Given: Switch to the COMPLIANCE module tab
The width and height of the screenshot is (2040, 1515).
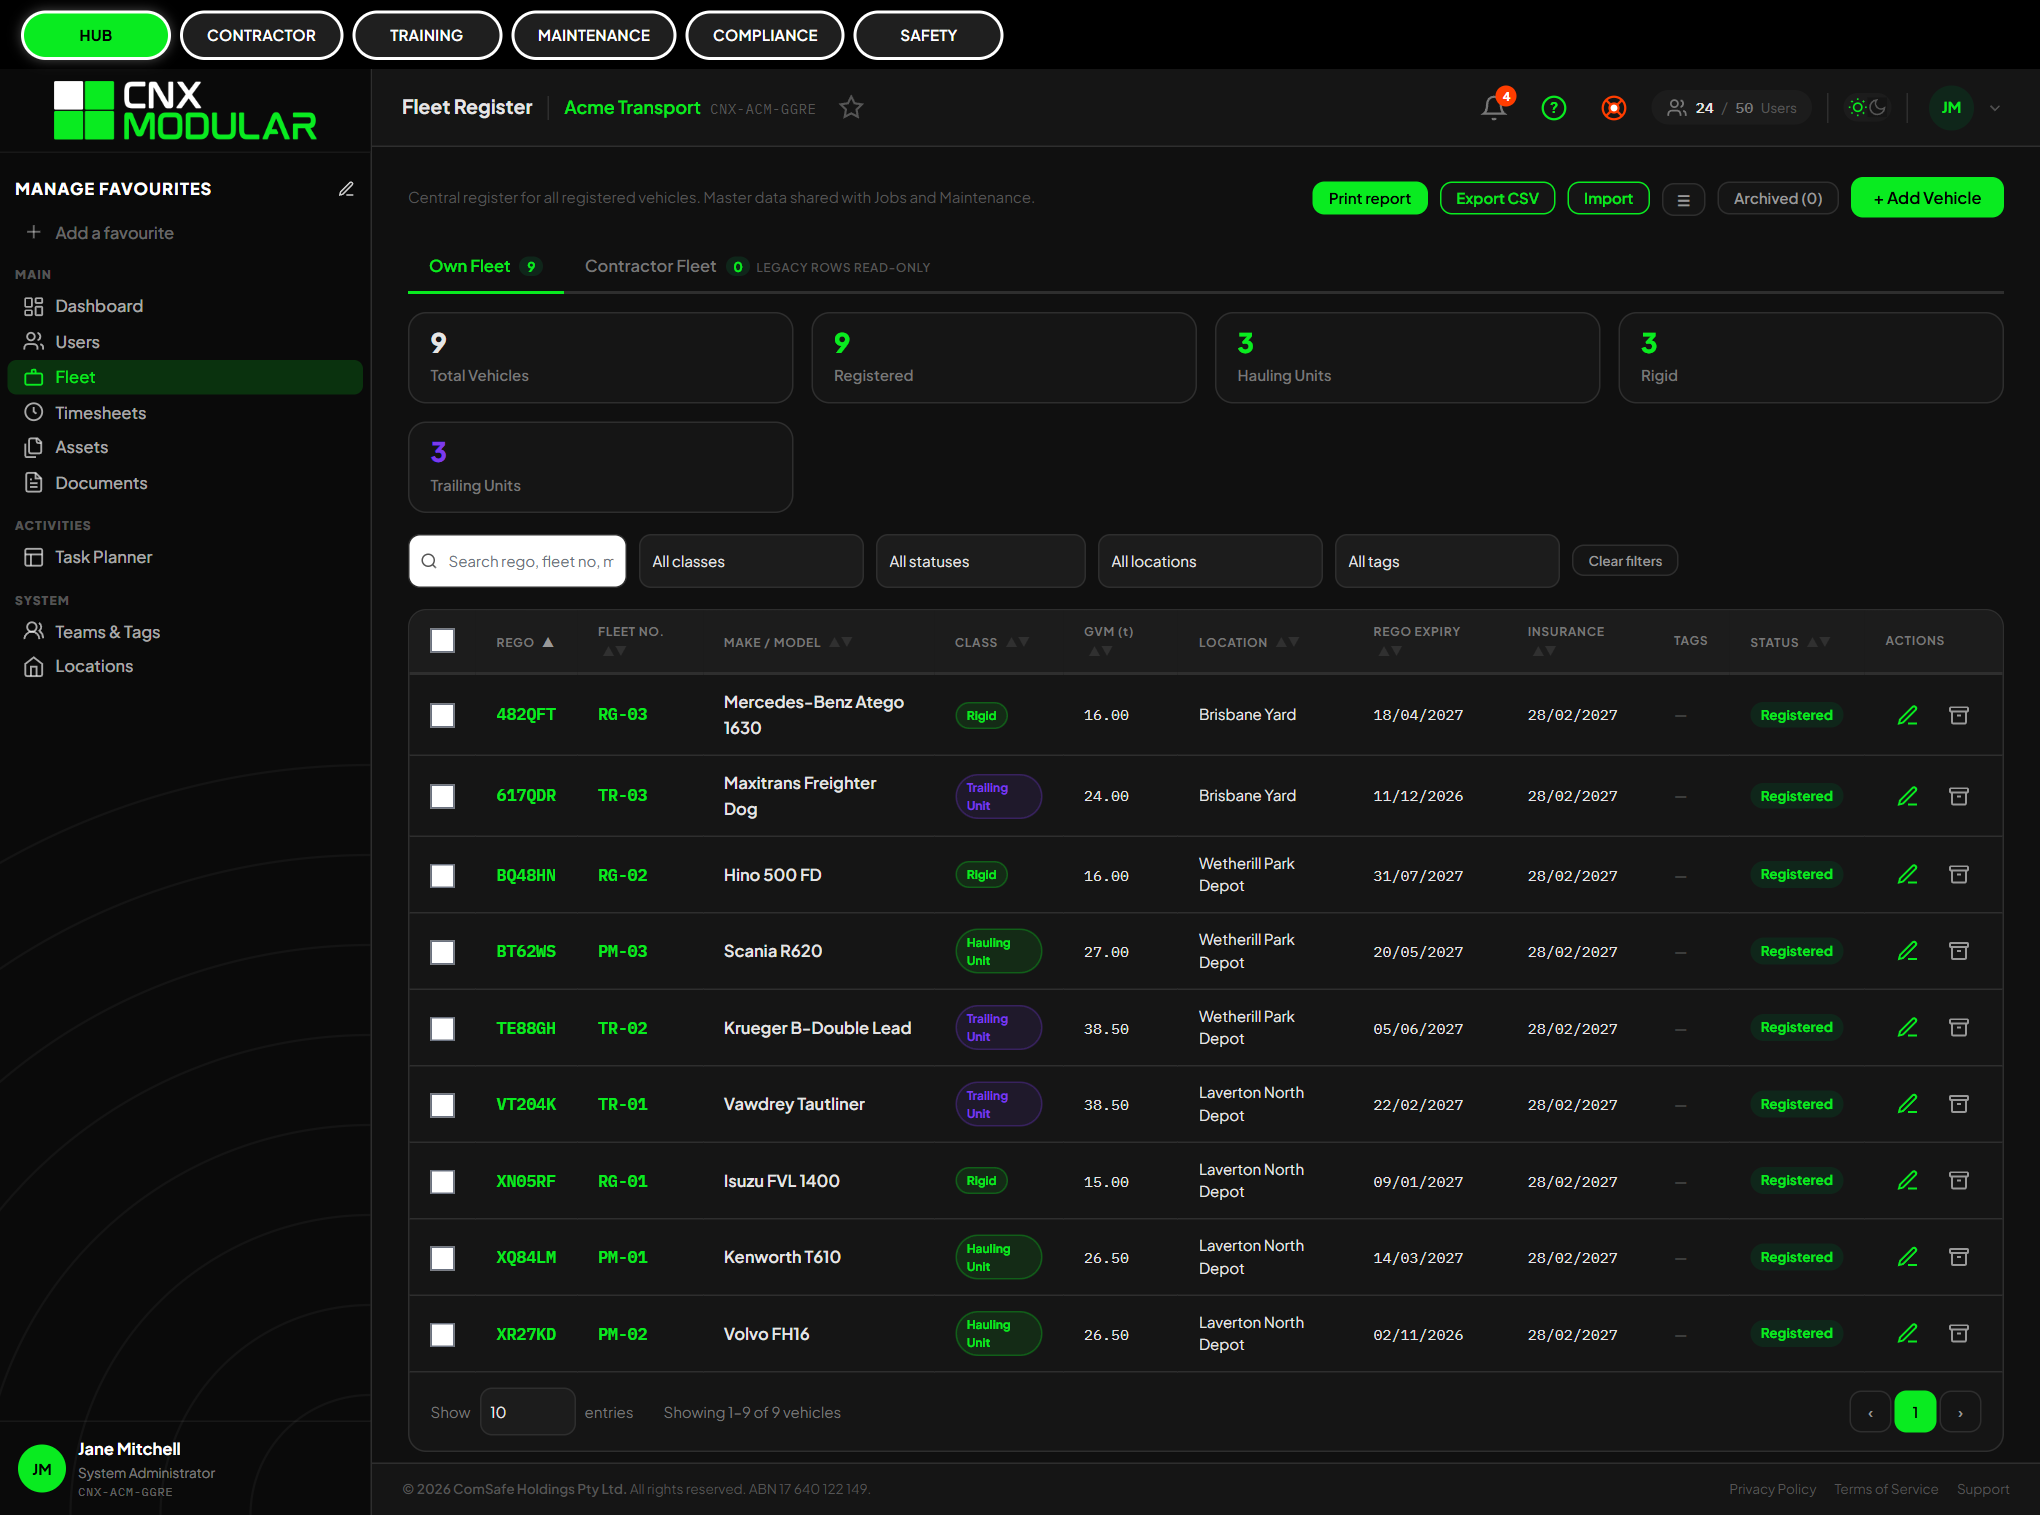Looking at the screenshot, I should pos(765,35).
